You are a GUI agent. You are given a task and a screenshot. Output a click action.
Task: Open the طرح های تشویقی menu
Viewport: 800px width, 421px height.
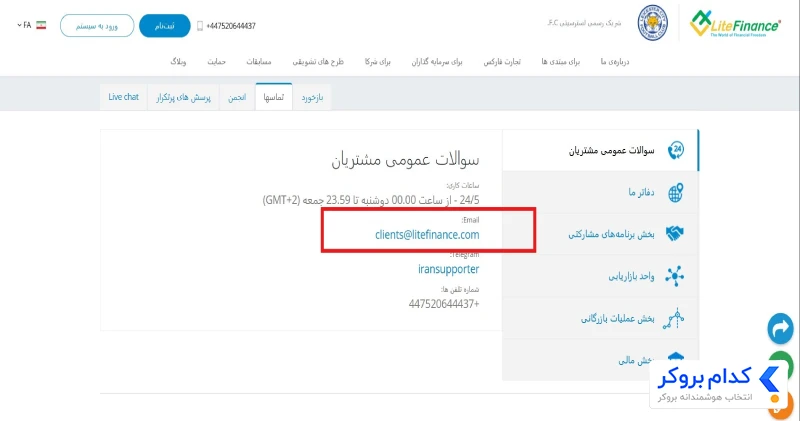[318, 62]
